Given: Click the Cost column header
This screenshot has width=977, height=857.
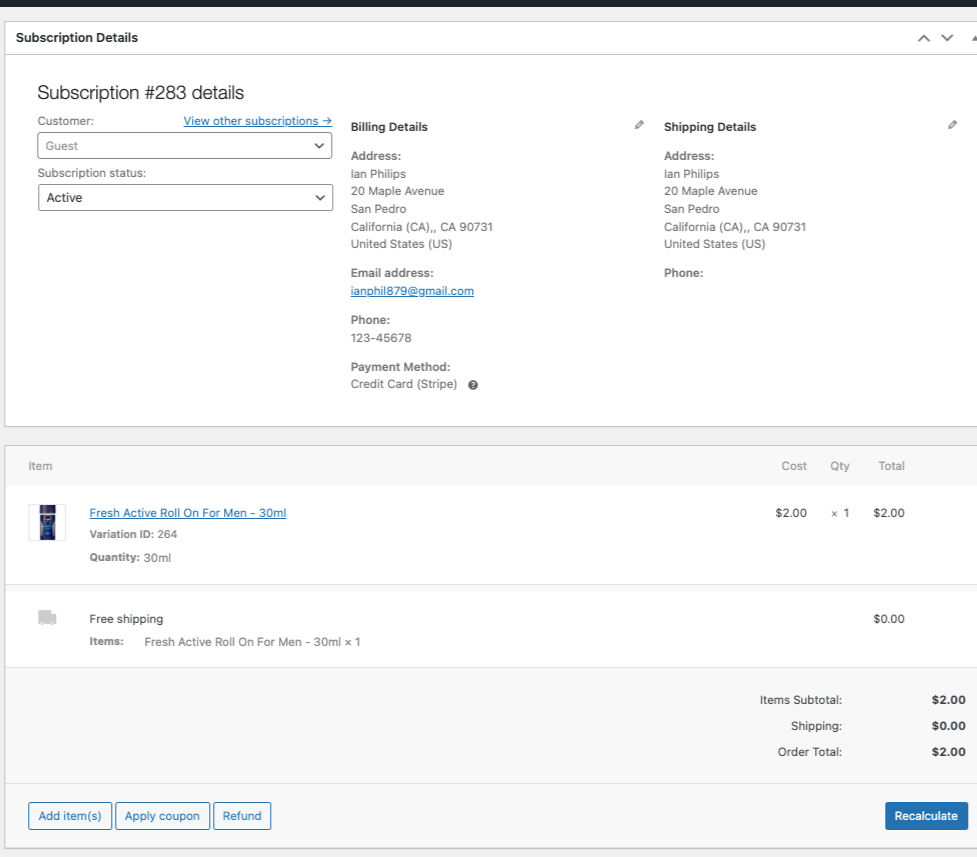Looking at the screenshot, I should pos(794,466).
